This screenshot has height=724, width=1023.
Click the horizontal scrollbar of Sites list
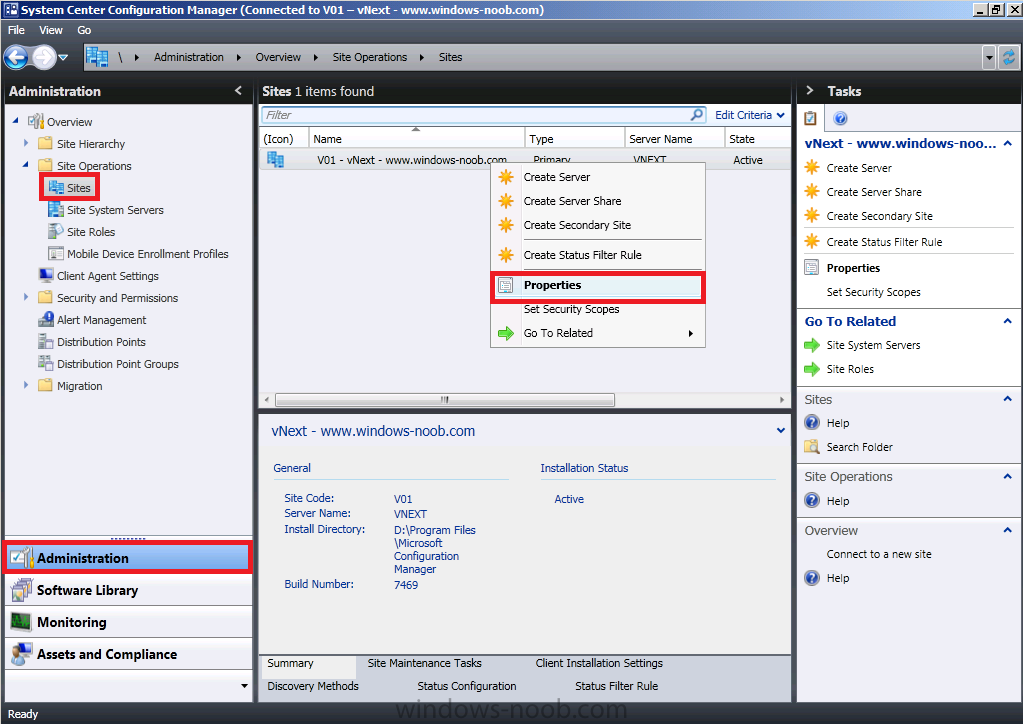pyautogui.click(x=445, y=399)
